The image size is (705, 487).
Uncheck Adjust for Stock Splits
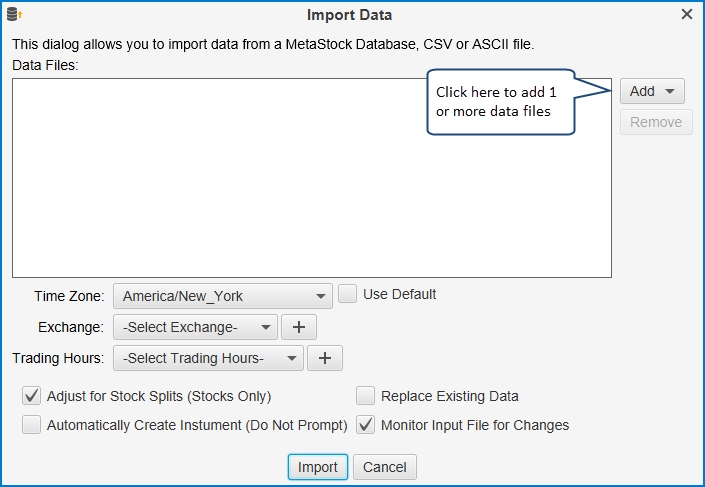pyautogui.click(x=31, y=396)
